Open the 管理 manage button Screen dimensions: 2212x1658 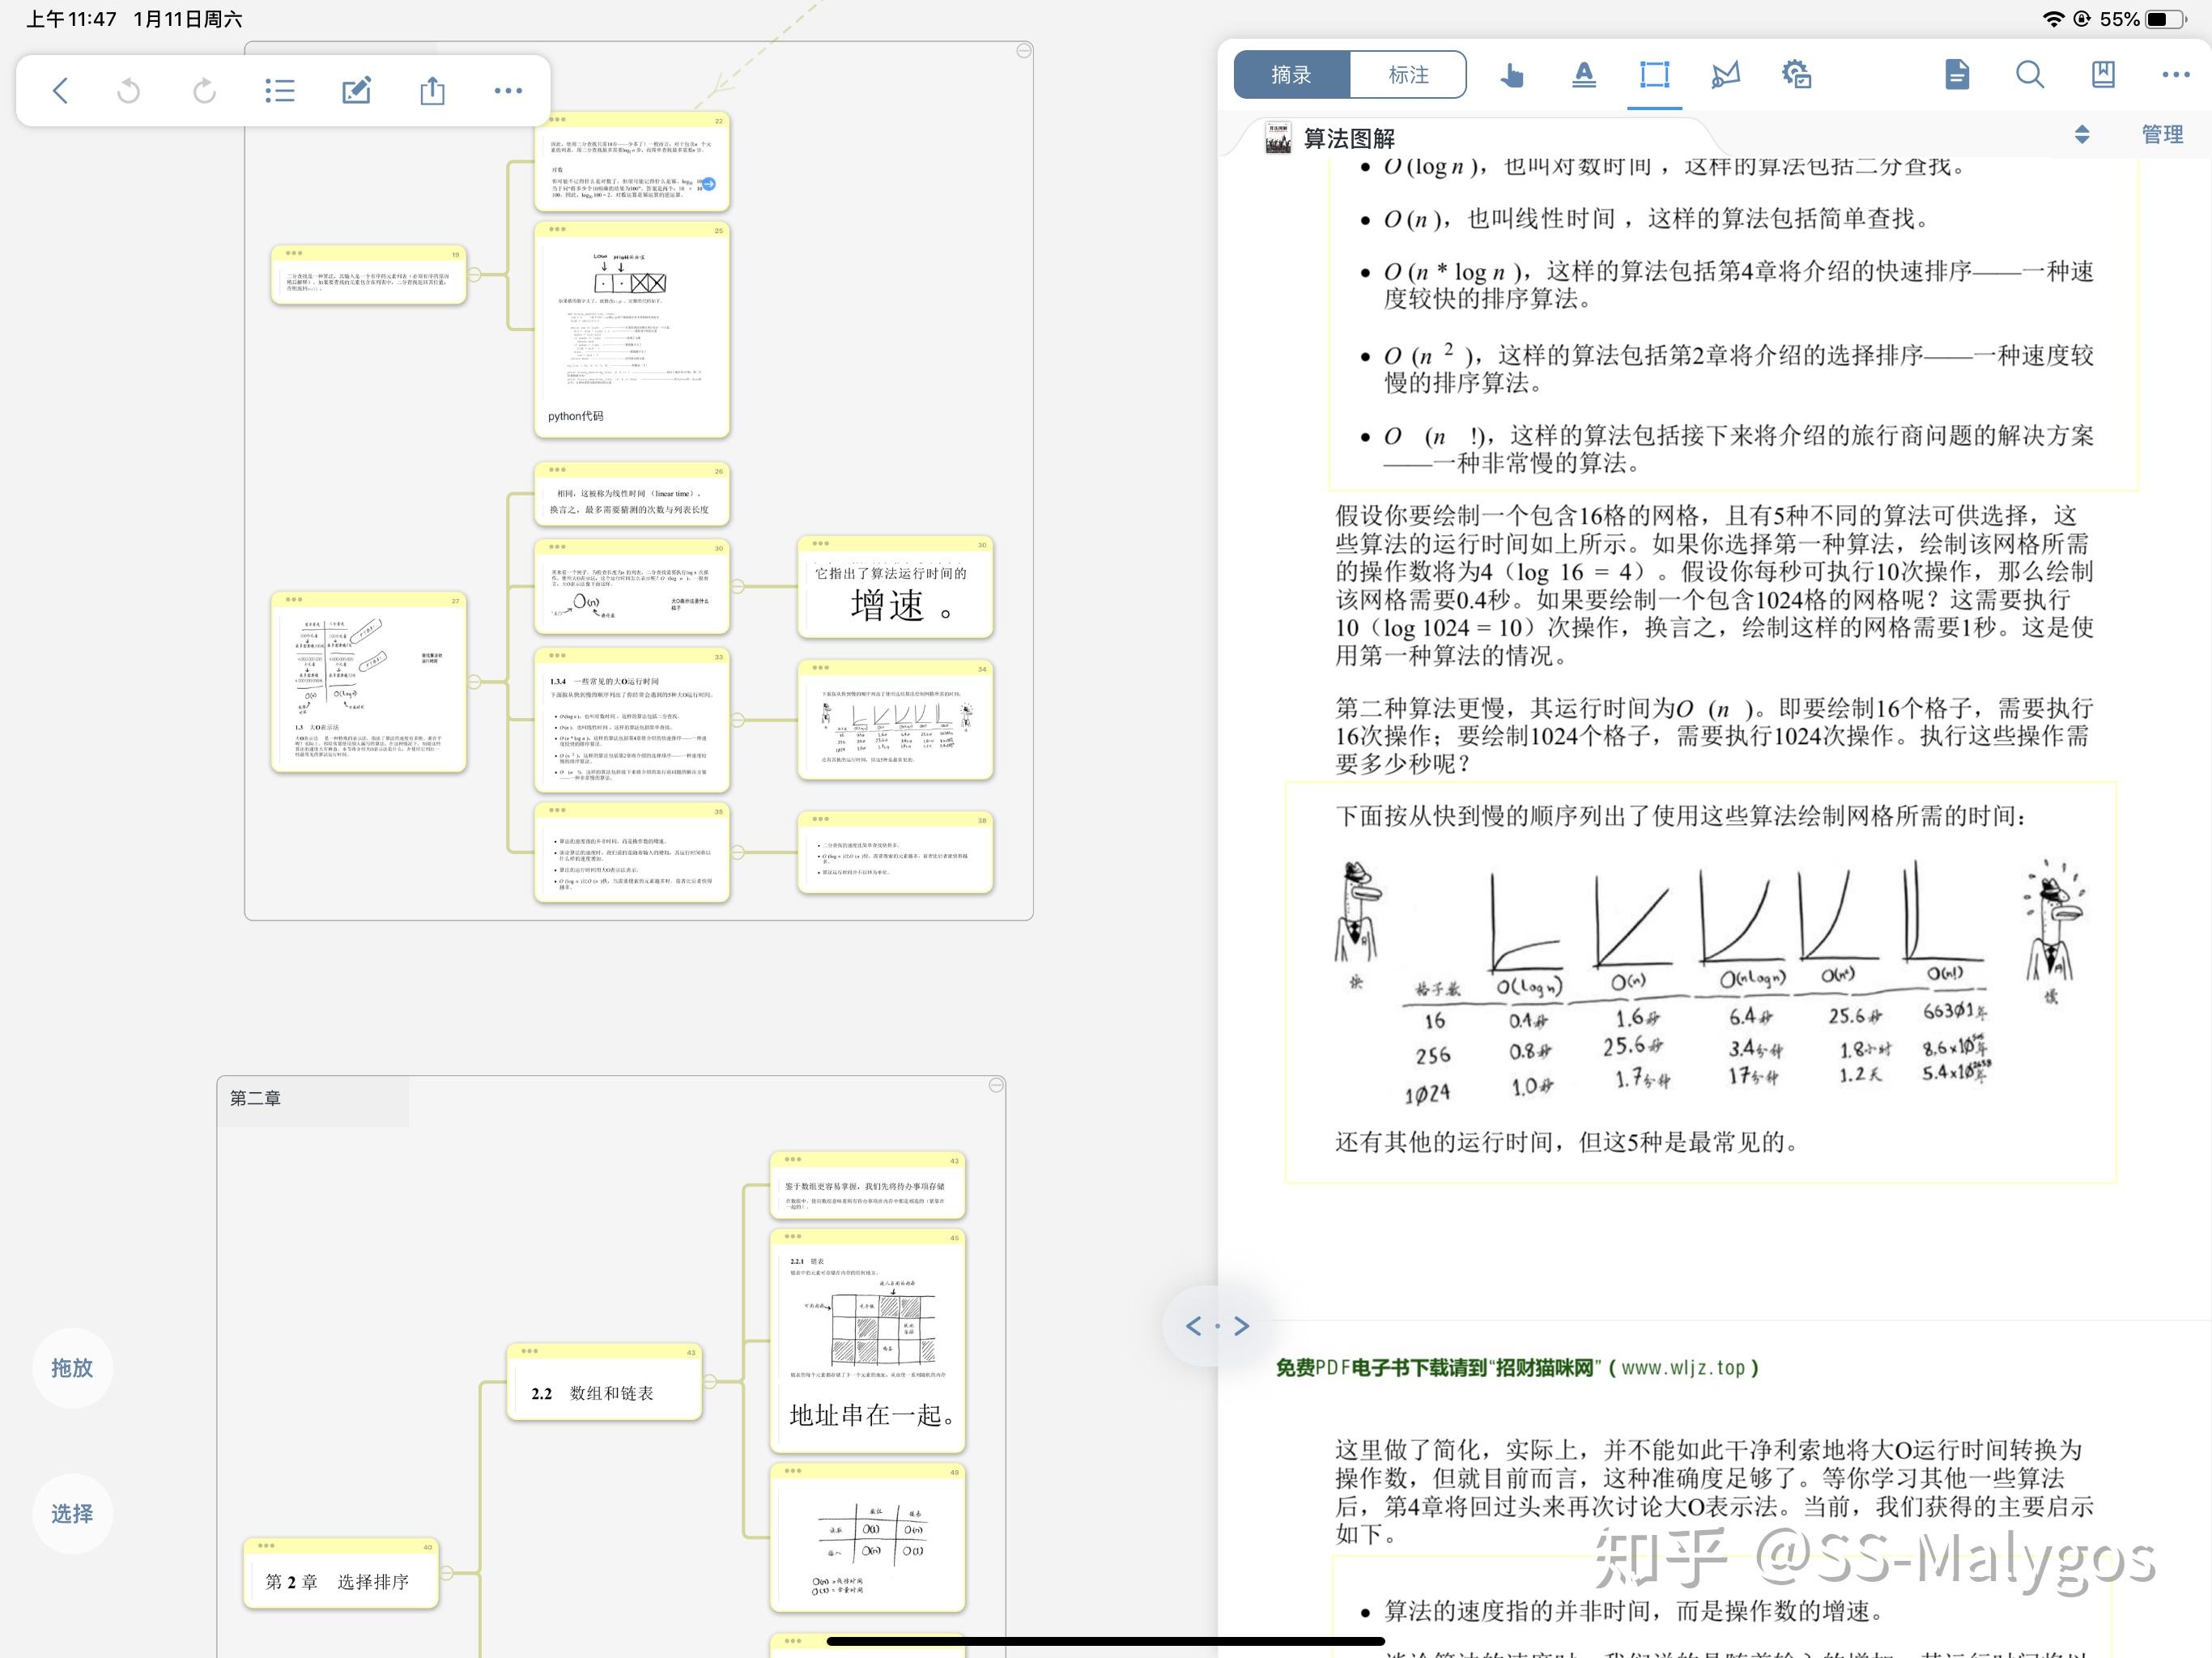click(2162, 134)
